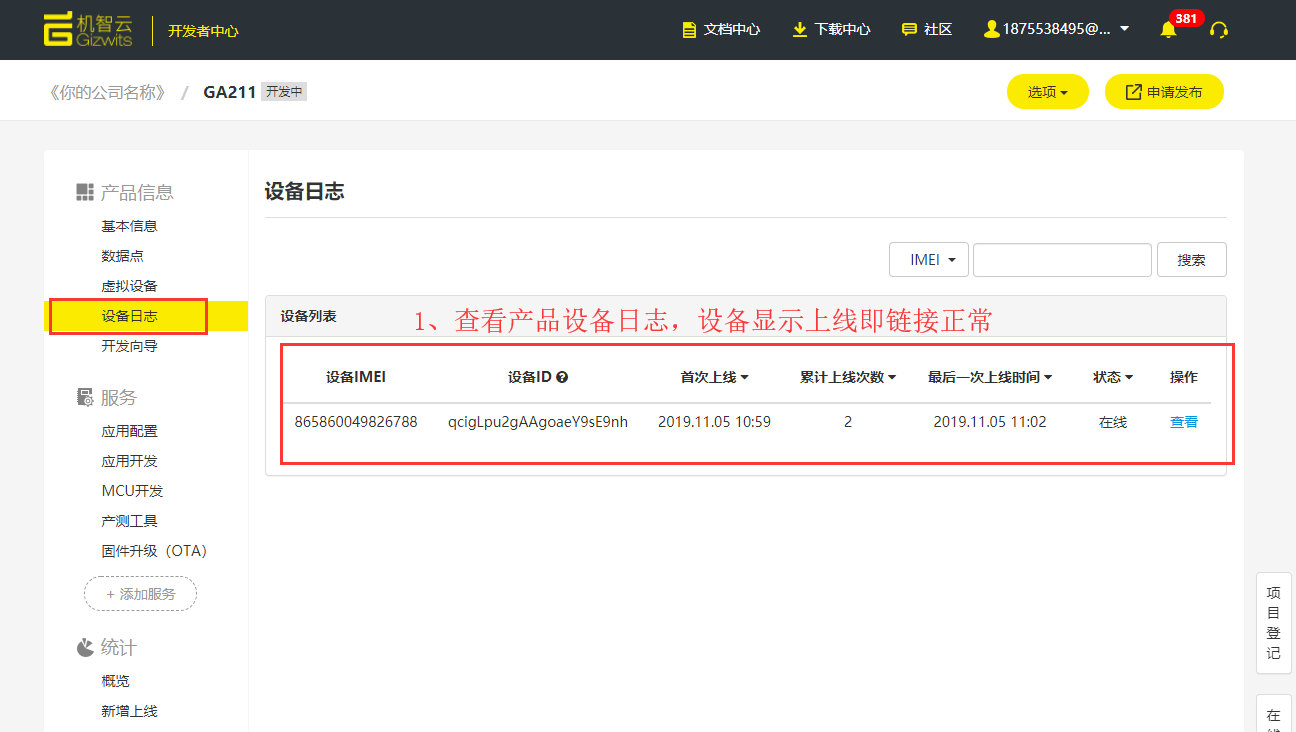
Task: Select 数据点 in the sidebar
Action: [122, 256]
